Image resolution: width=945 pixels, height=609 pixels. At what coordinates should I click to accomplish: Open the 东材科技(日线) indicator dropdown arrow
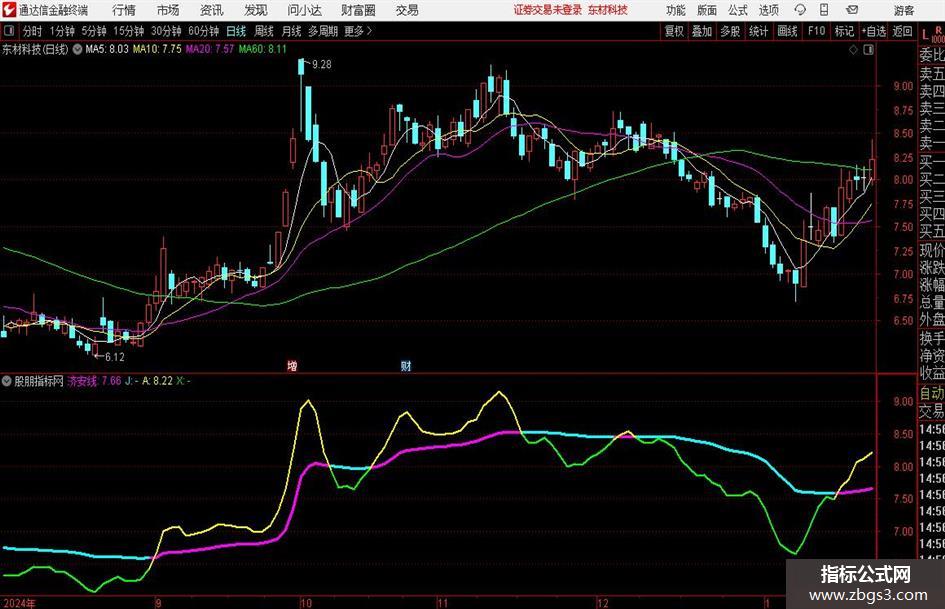[x=77, y=49]
